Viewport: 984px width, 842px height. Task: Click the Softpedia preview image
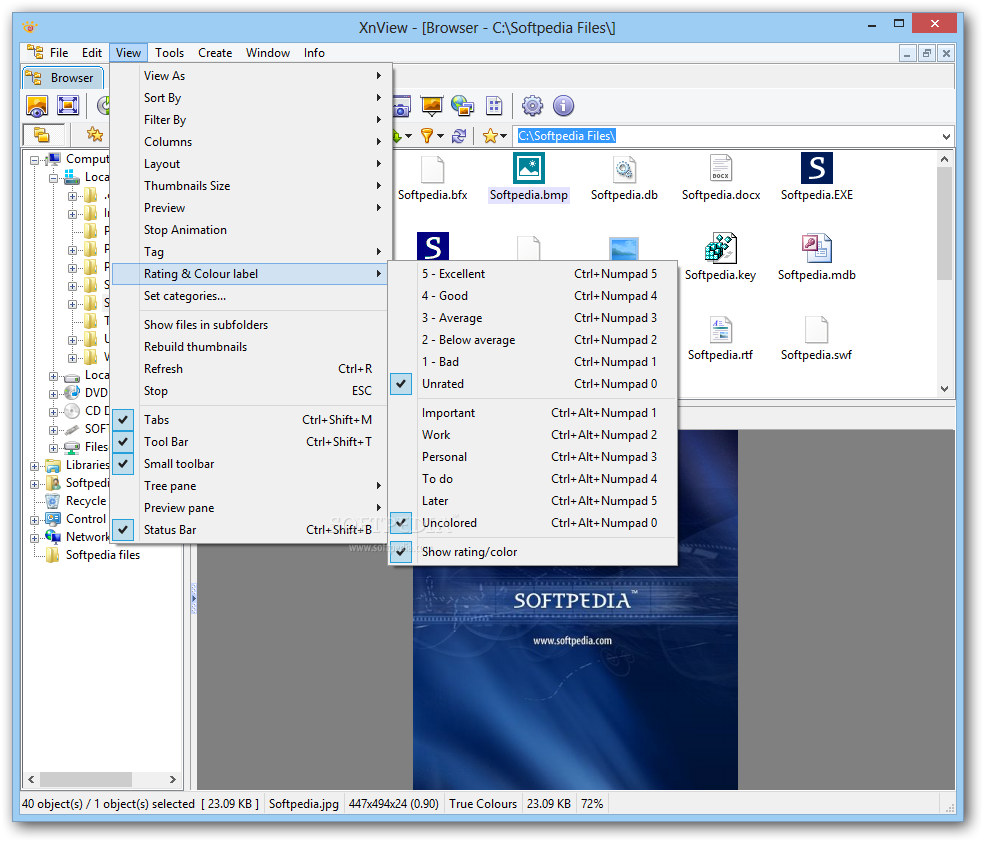[x=575, y=609]
